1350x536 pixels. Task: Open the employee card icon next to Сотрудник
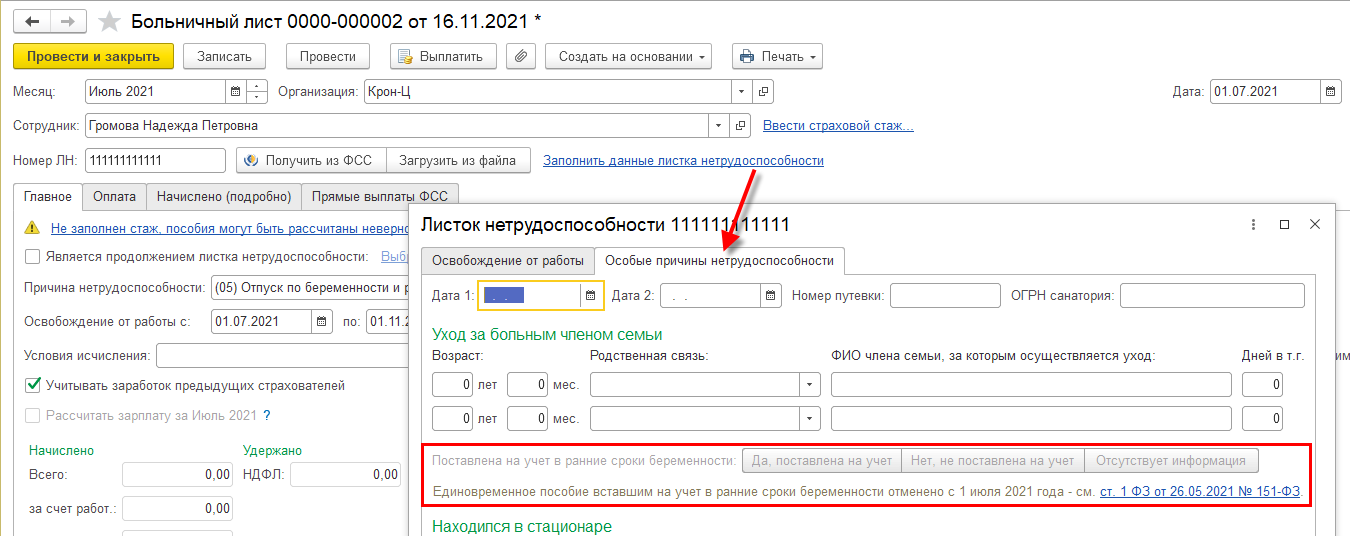click(x=740, y=126)
